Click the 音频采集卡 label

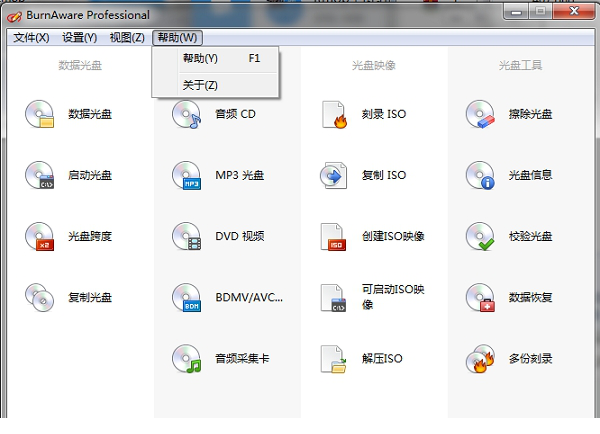click(242, 359)
